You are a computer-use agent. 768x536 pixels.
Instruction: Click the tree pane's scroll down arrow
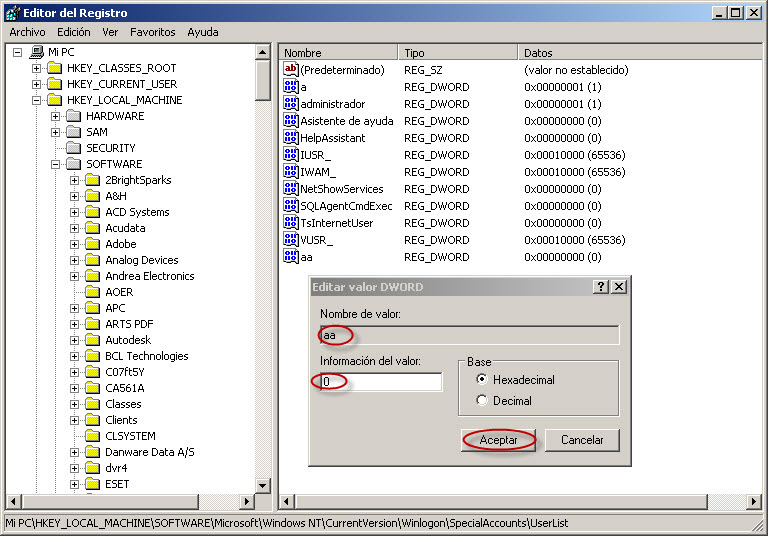coord(263,486)
